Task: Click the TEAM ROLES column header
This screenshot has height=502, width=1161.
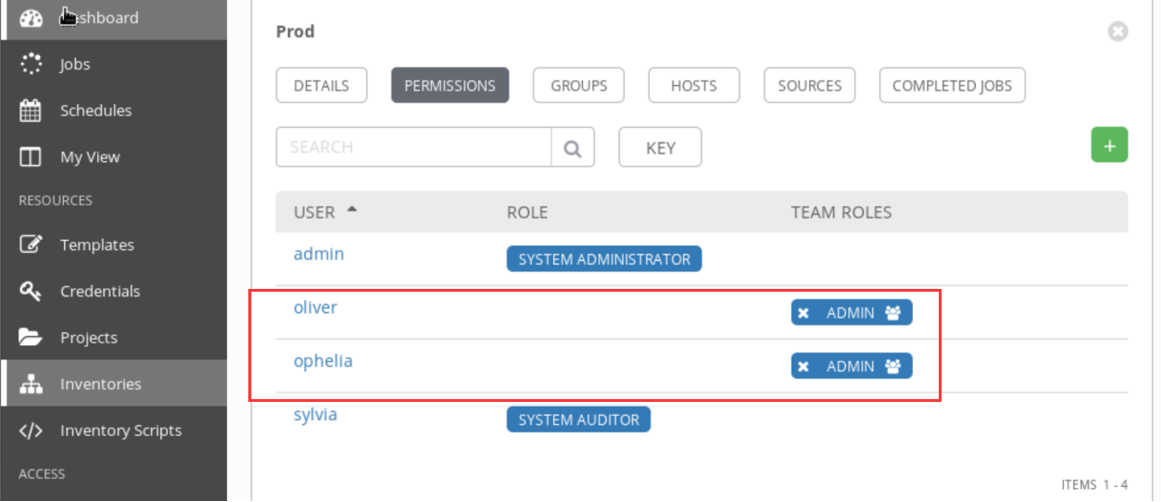Action: pos(841,213)
